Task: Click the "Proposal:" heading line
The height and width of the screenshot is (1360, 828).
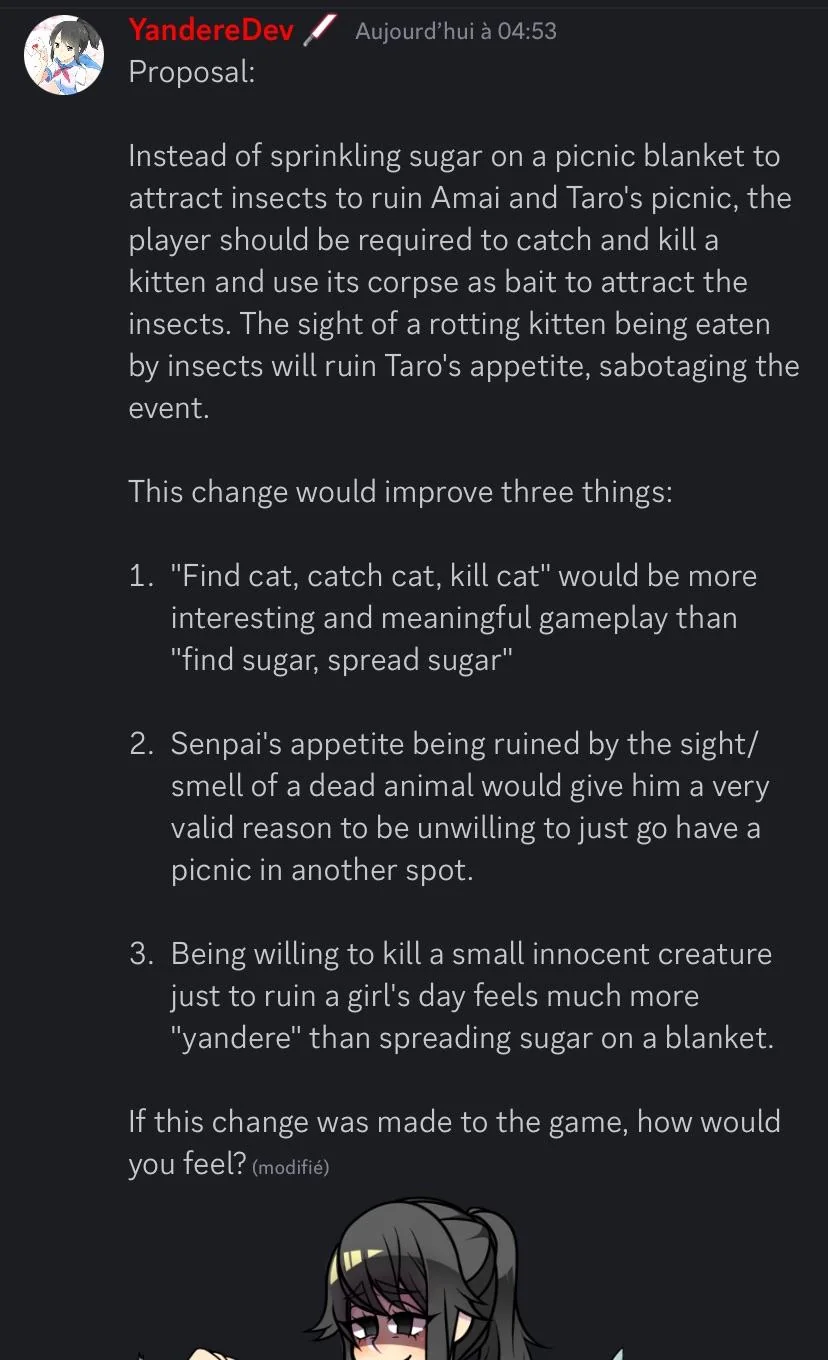Action: pos(192,72)
